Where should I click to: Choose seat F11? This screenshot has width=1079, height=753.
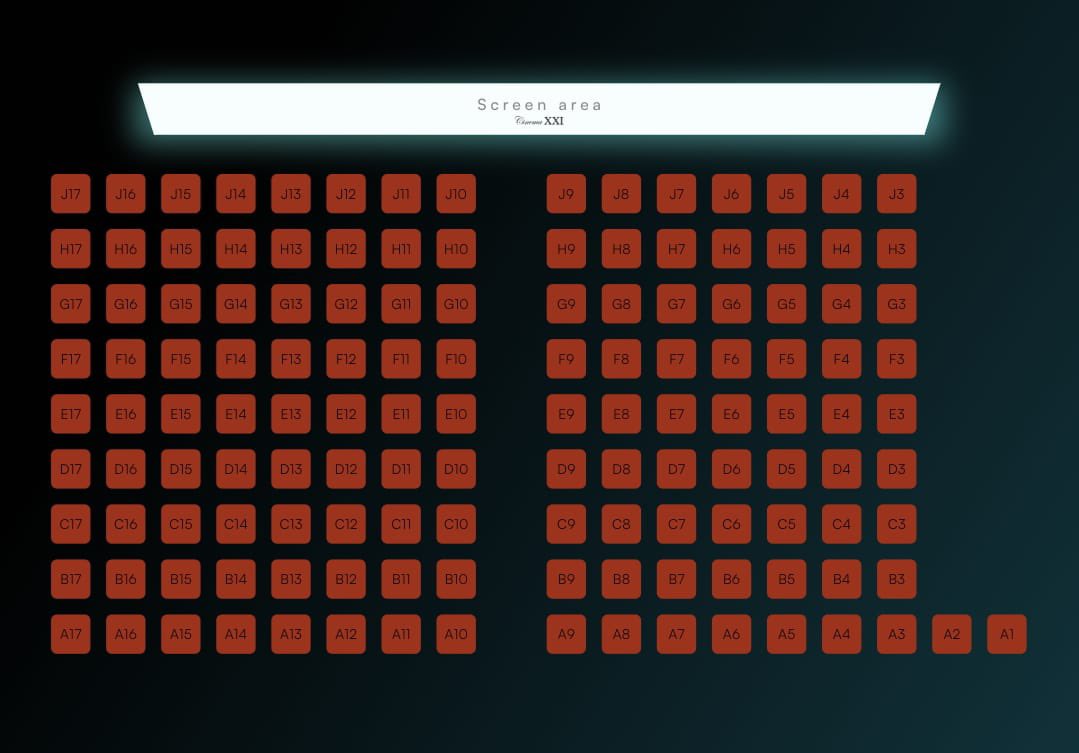point(401,359)
